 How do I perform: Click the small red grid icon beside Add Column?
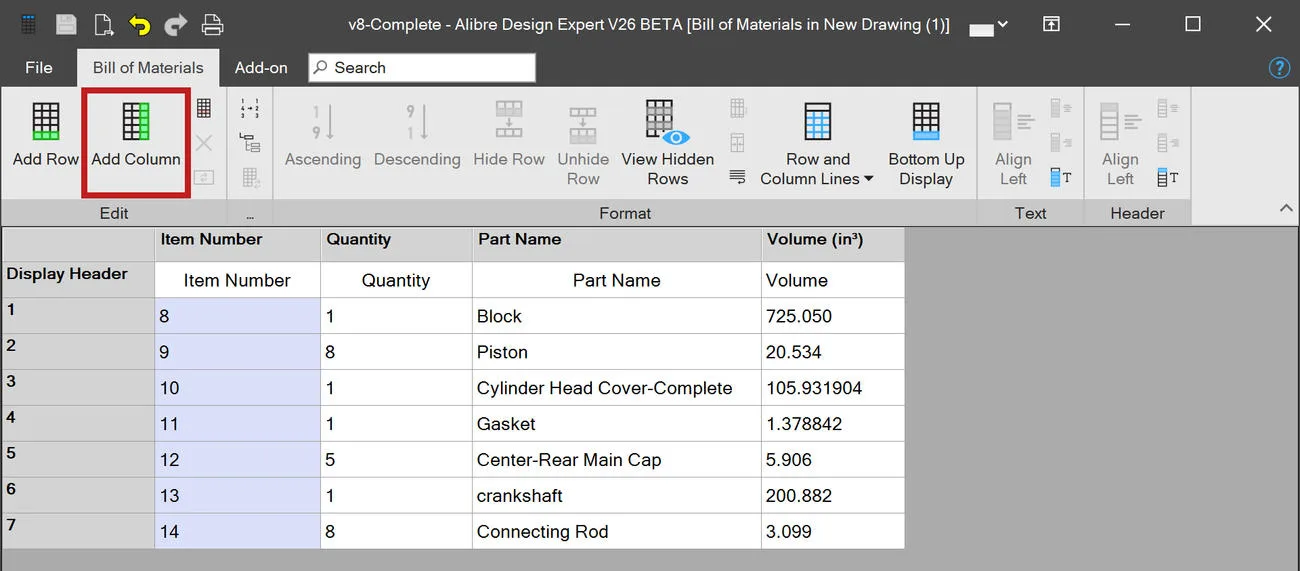coord(204,108)
